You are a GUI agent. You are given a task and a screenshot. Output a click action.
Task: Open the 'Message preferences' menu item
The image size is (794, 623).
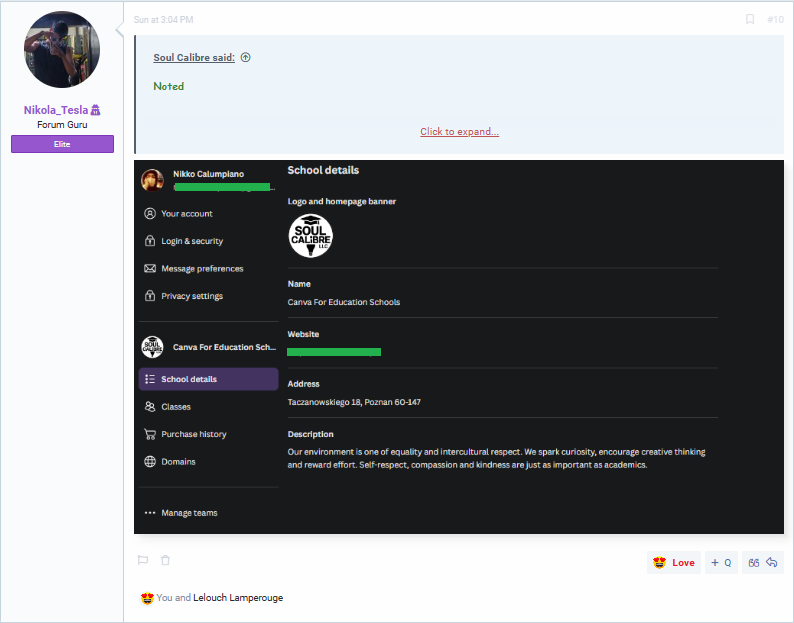tap(202, 268)
